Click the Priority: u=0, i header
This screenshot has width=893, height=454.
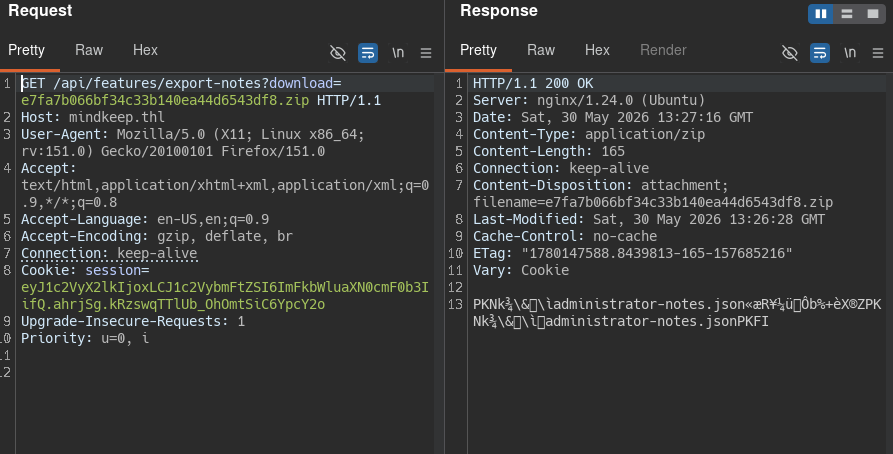(x=85, y=338)
